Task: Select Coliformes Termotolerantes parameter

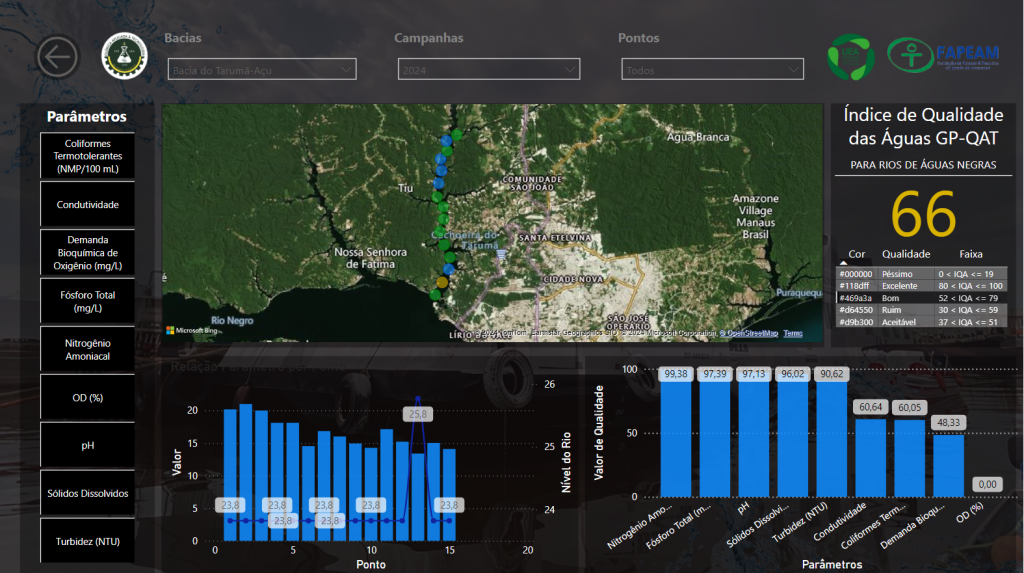Action: pos(87,157)
